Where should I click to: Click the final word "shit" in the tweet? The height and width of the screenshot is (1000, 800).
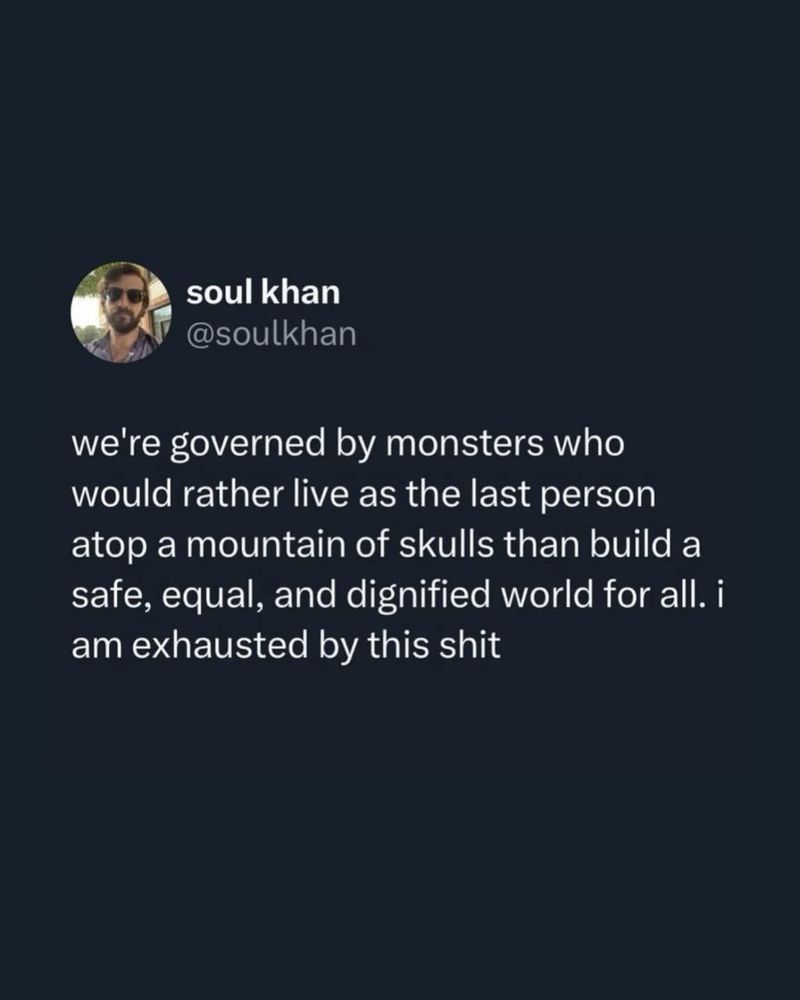pos(470,645)
